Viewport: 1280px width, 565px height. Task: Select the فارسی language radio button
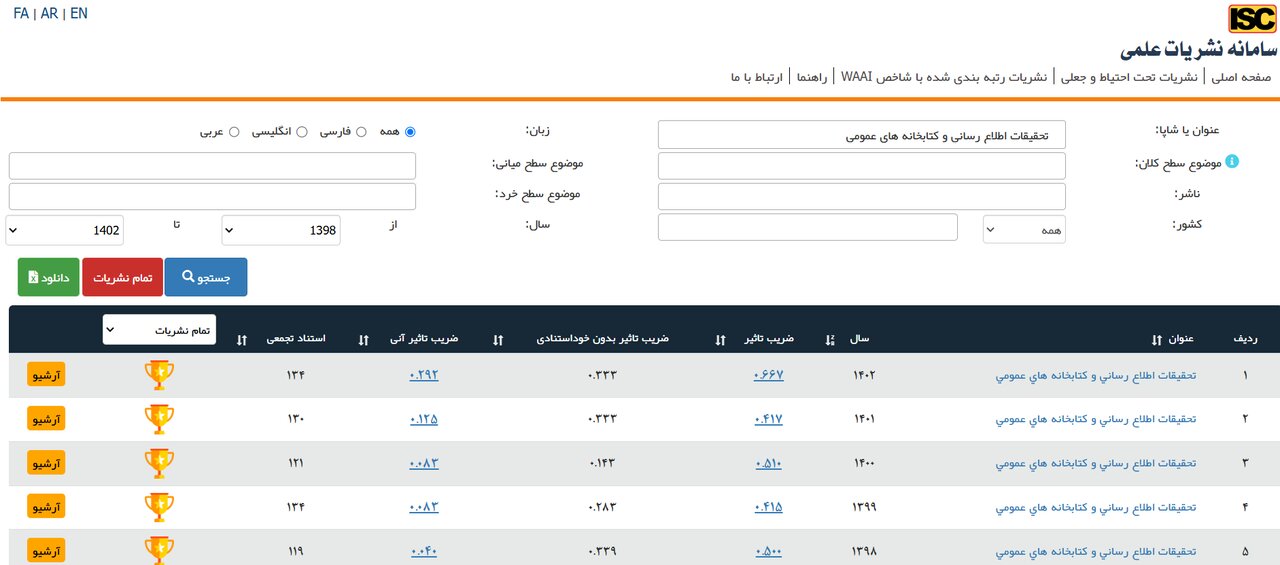tap(361, 132)
